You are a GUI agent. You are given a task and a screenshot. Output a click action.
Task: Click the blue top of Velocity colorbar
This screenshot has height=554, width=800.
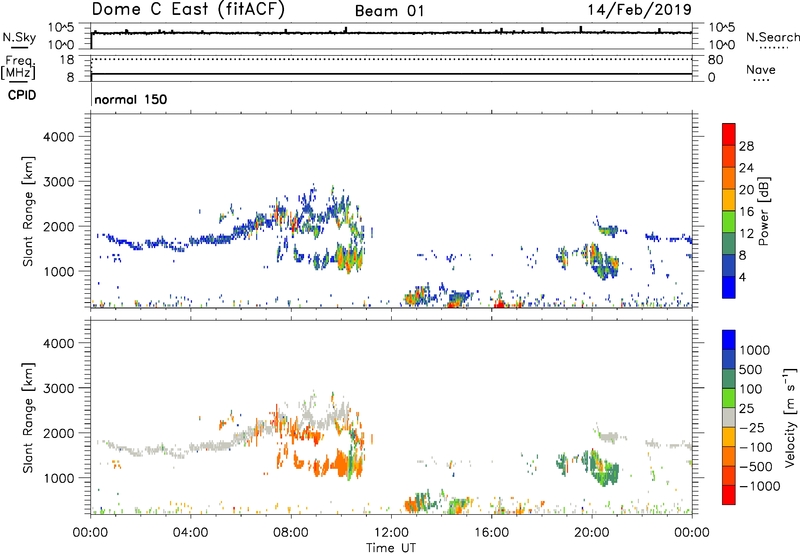[729, 340]
